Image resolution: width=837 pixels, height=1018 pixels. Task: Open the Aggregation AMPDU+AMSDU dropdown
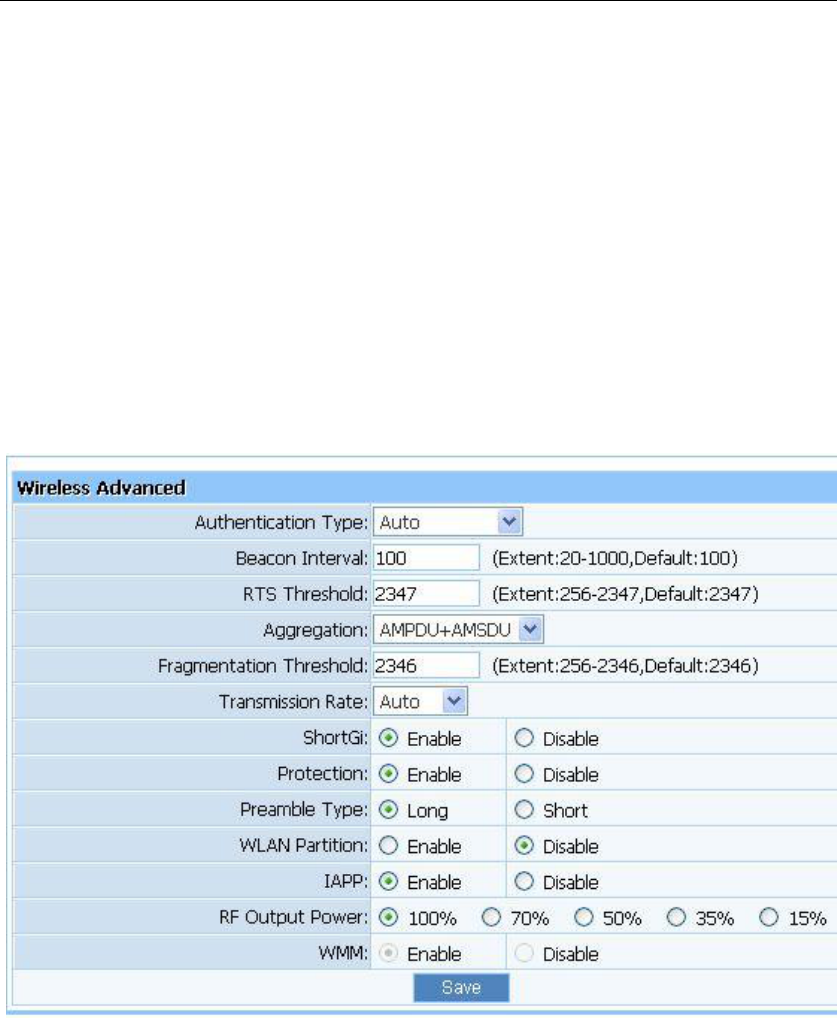458,630
